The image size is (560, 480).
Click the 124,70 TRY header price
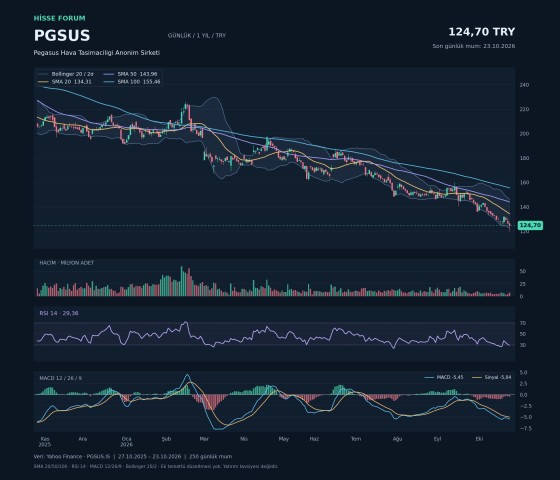point(481,32)
